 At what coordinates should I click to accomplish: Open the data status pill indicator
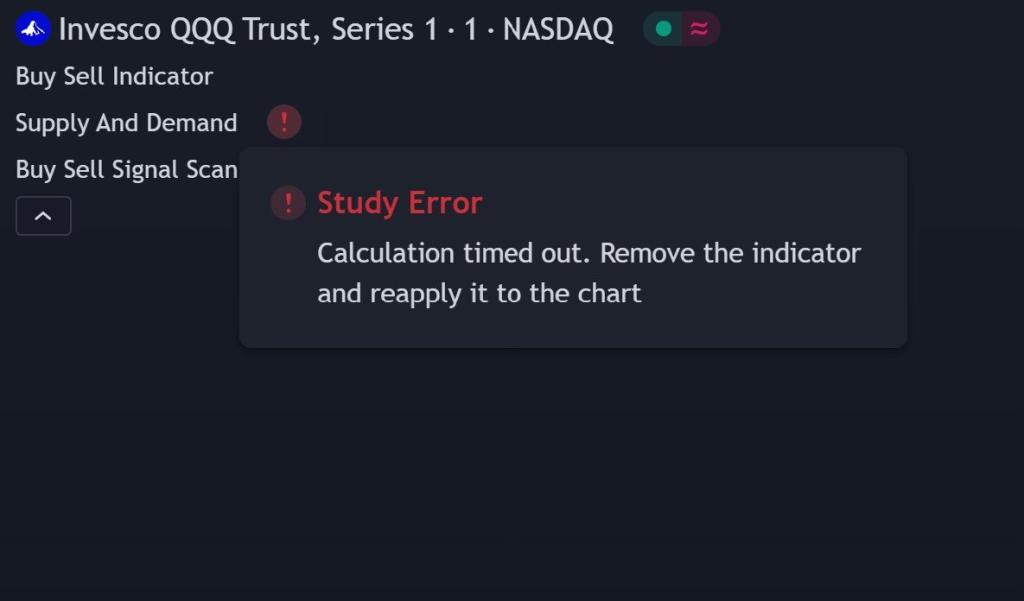[x=680, y=29]
